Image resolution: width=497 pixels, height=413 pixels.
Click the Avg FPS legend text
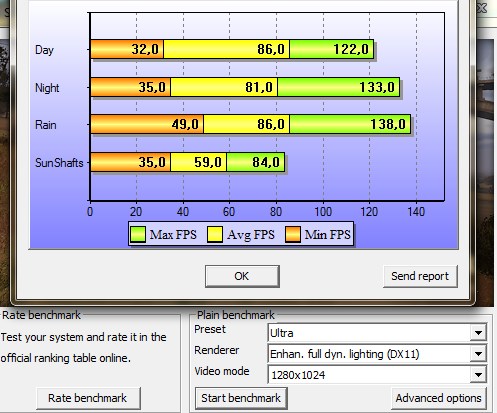pyautogui.click(x=251, y=235)
